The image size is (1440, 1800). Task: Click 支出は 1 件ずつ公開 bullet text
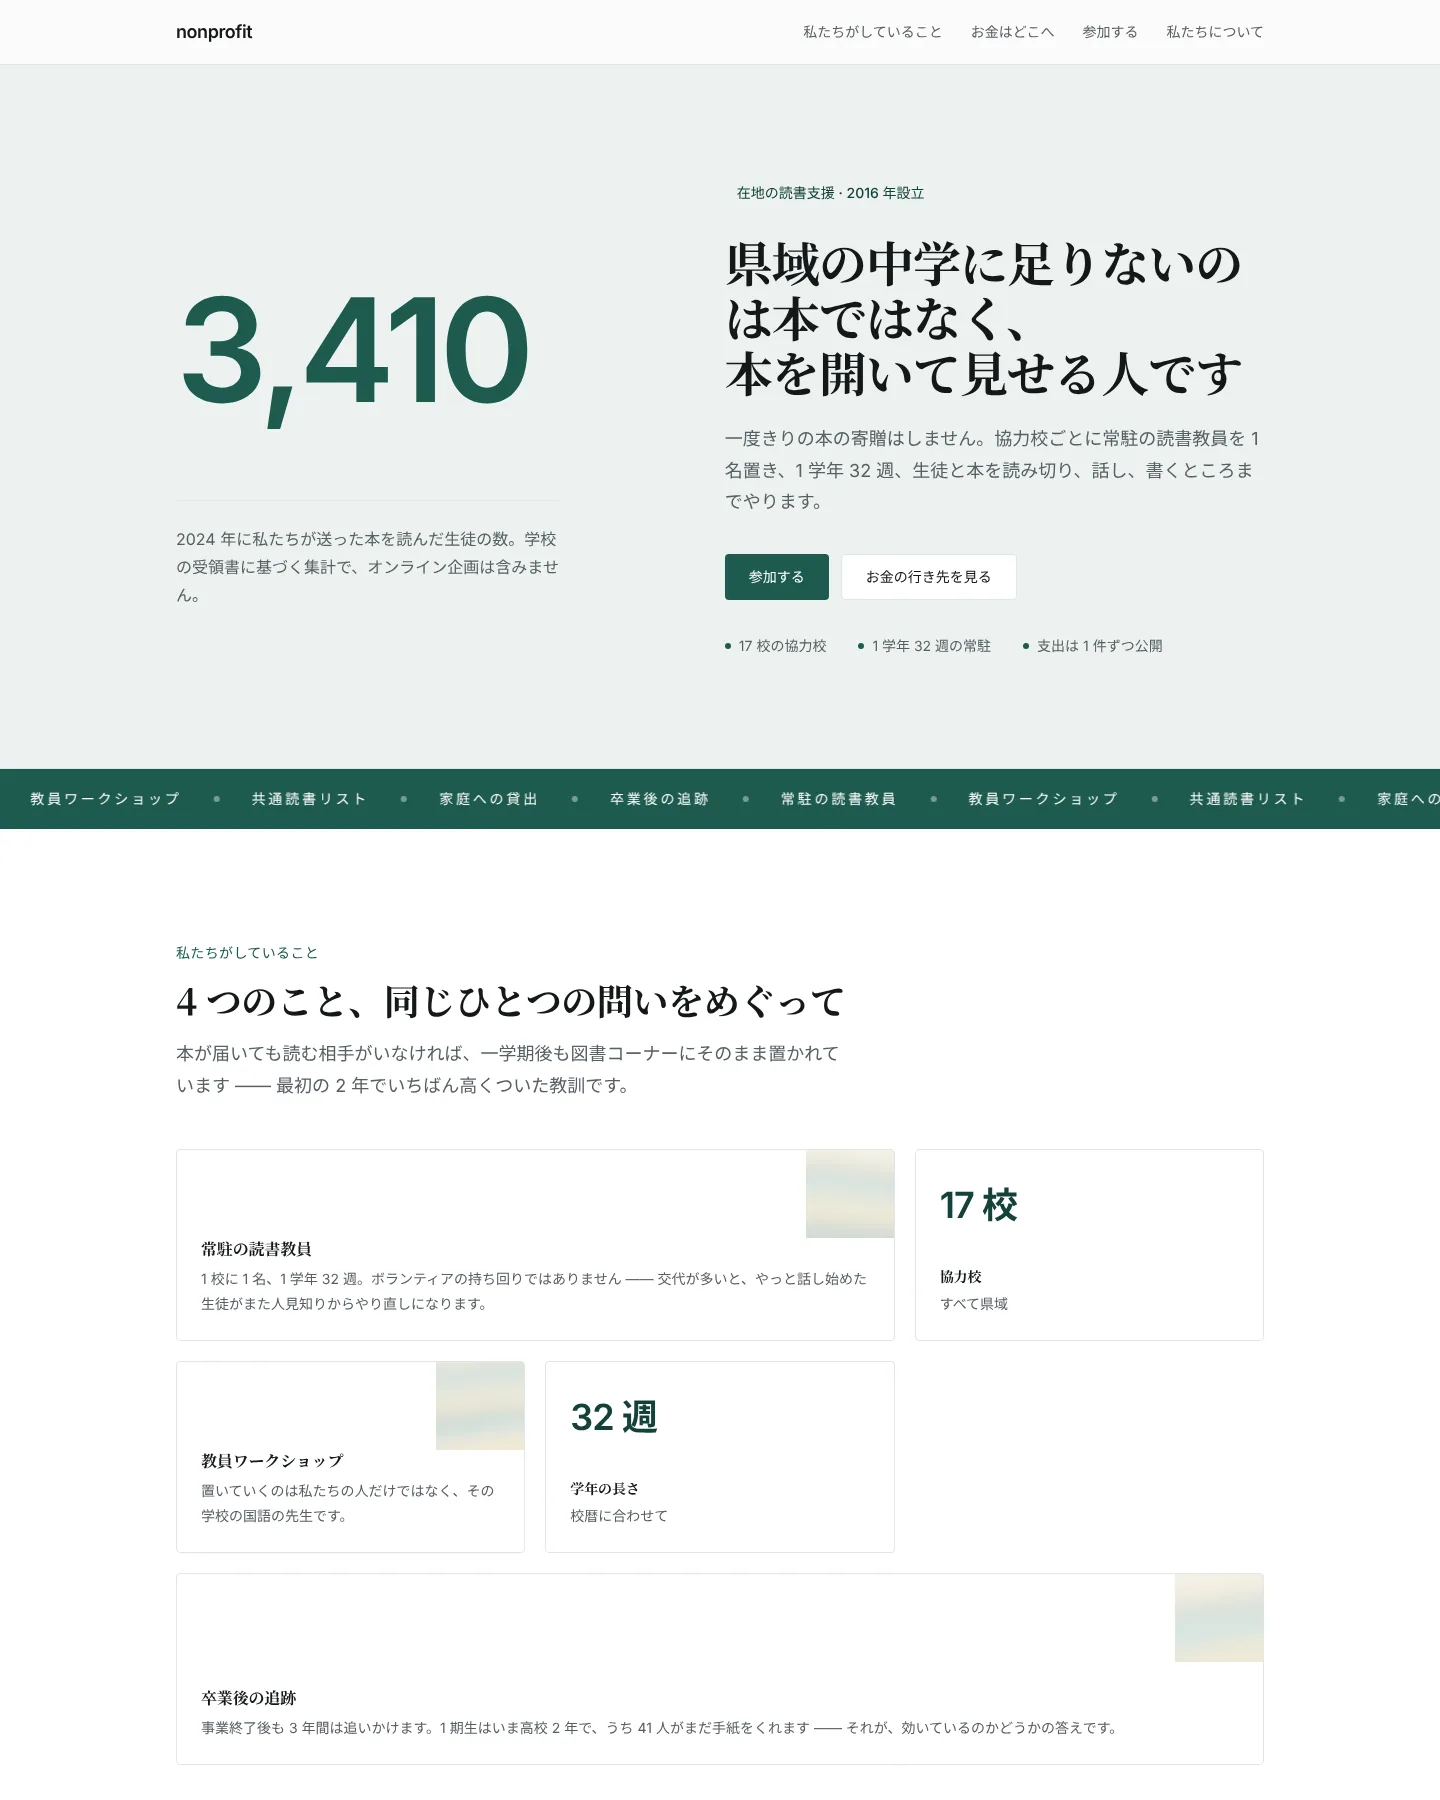pyautogui.click(x=1099, y=646)
